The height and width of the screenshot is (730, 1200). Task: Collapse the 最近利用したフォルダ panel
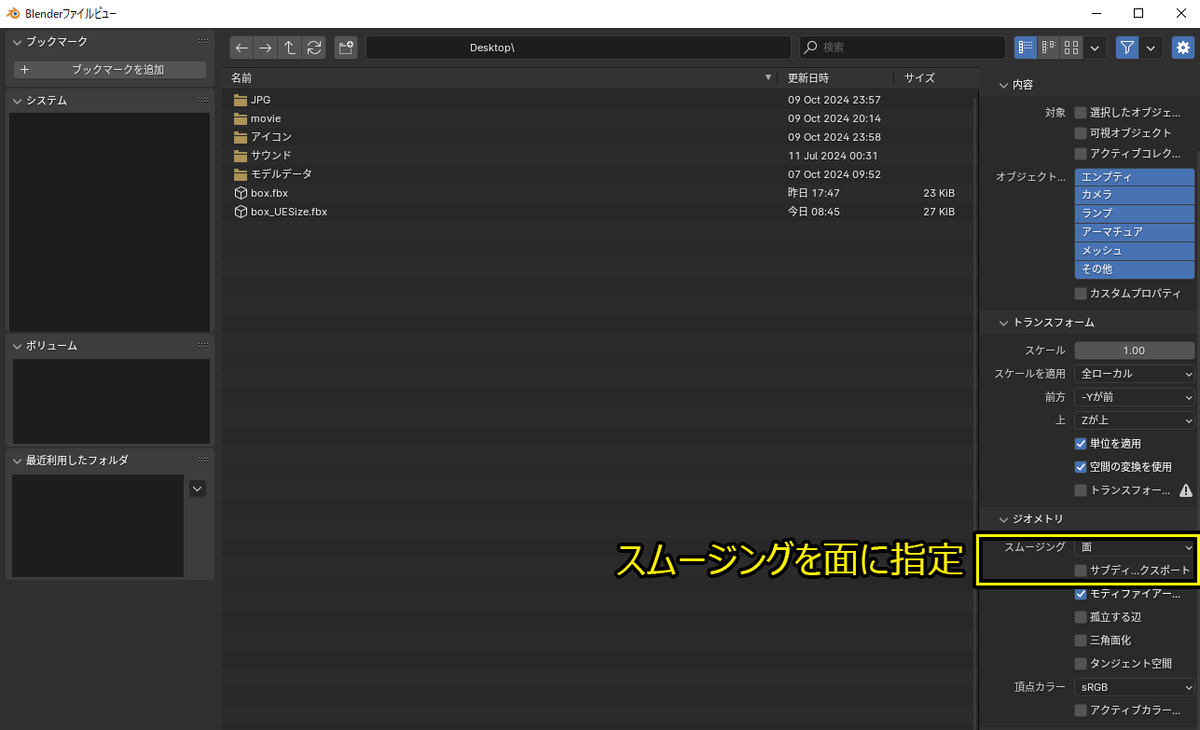17,461
